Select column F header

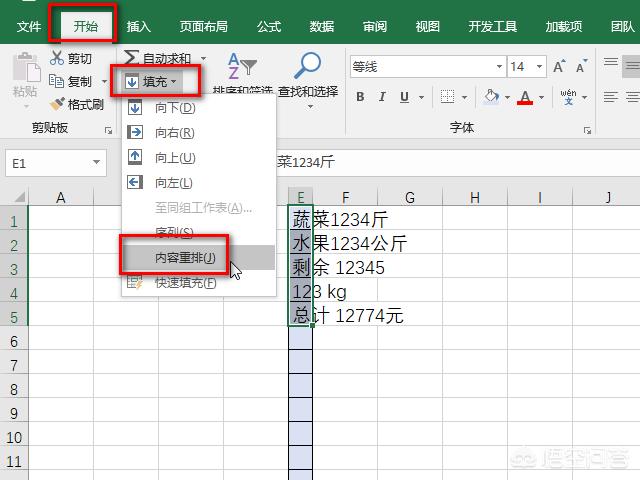pos(345,197)
